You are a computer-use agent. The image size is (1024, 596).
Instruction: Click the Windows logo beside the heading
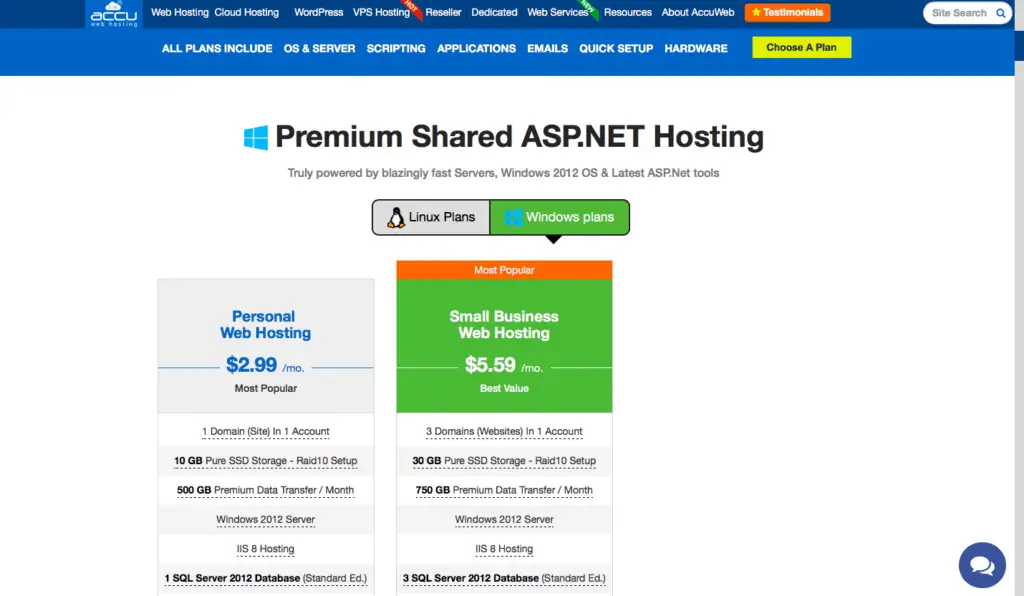click(x=255, y=138)
